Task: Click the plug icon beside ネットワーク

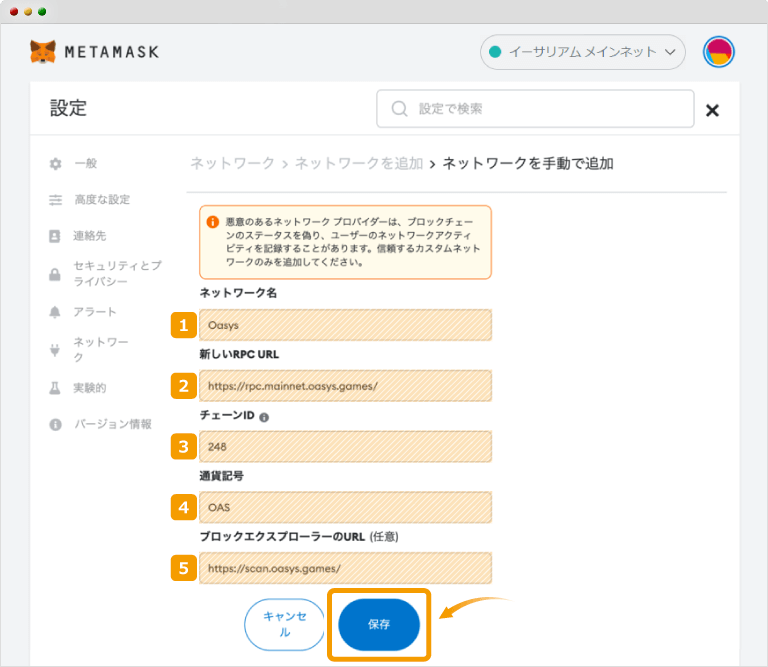Action: [x=55, y=350]
